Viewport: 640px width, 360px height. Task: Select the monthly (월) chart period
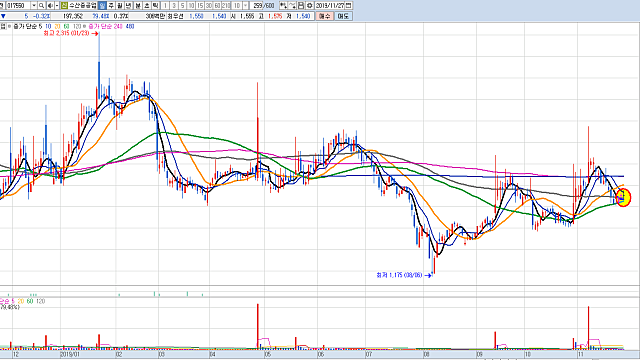pos(120,5)
